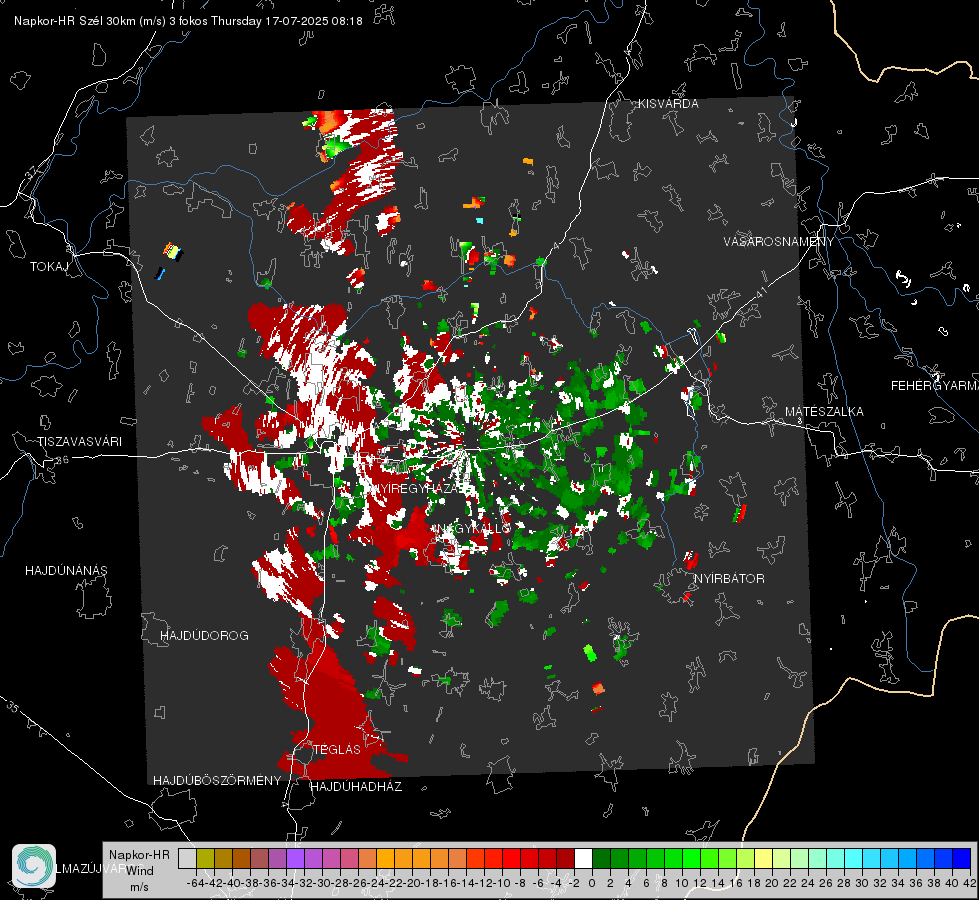Click the pale yellow 20 m/s swatch
This screenshot has height=900, width=979.
pyautogui.click(x=763, y=859)
